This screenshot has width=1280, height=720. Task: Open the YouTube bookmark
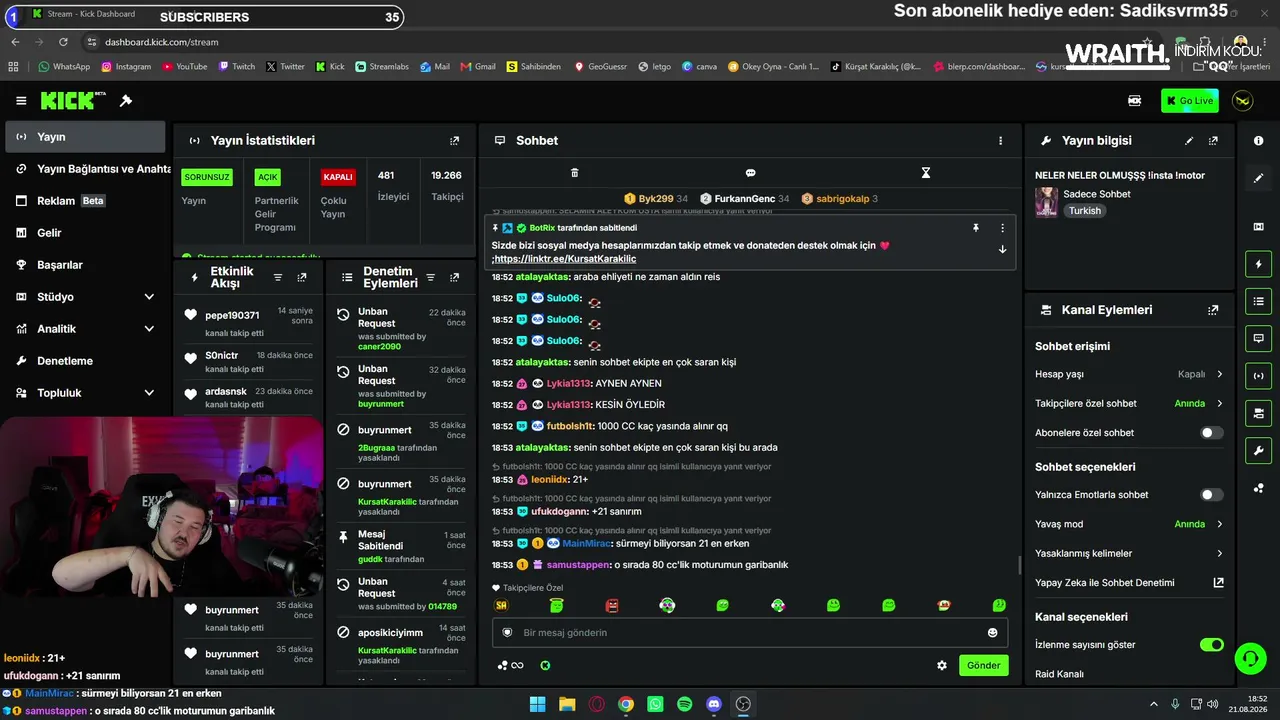click(x=184, y=67)
